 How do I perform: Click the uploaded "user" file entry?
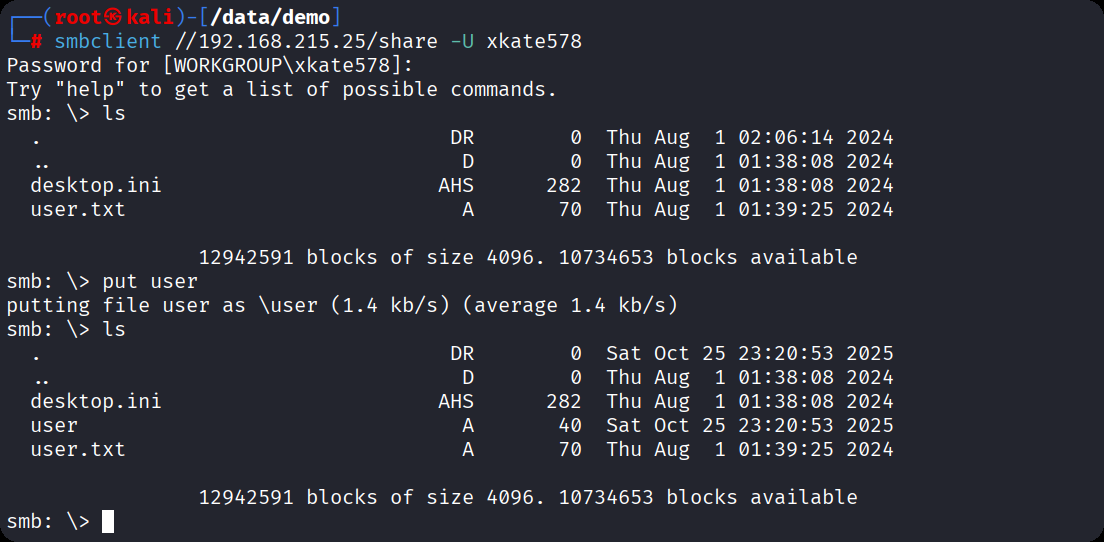54,425
